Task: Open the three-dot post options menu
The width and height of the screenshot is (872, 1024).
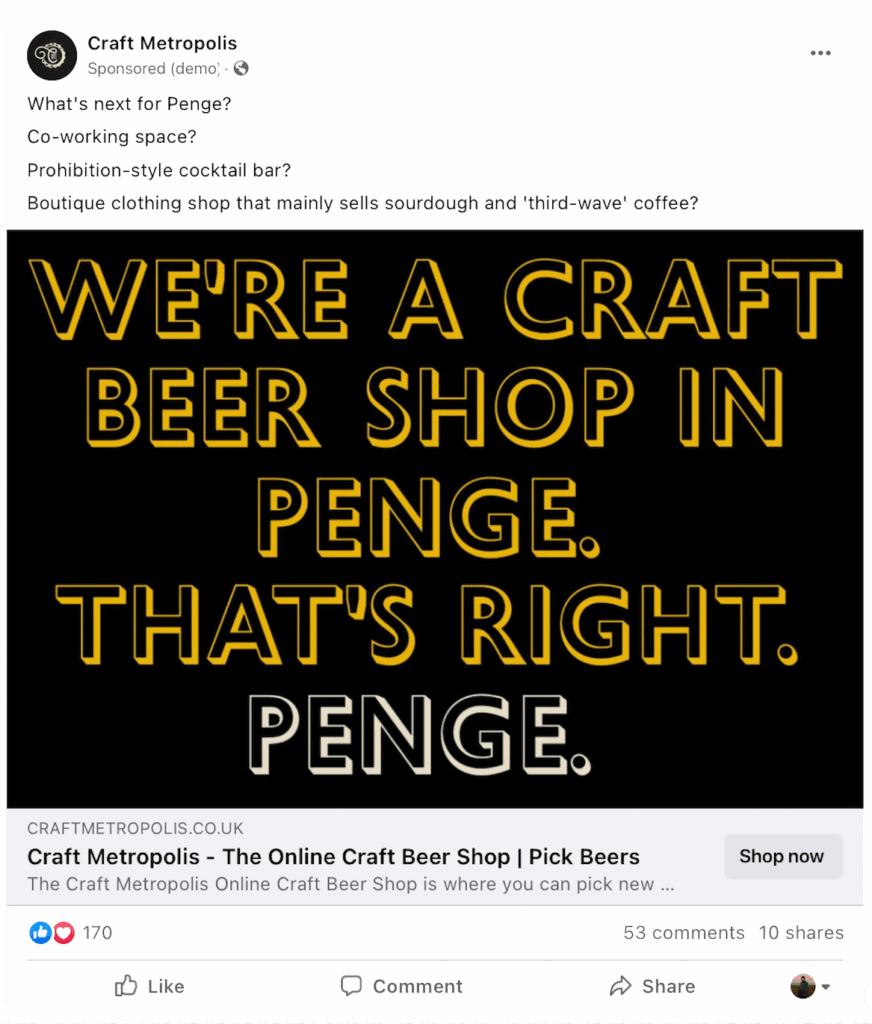Action: 821,54
